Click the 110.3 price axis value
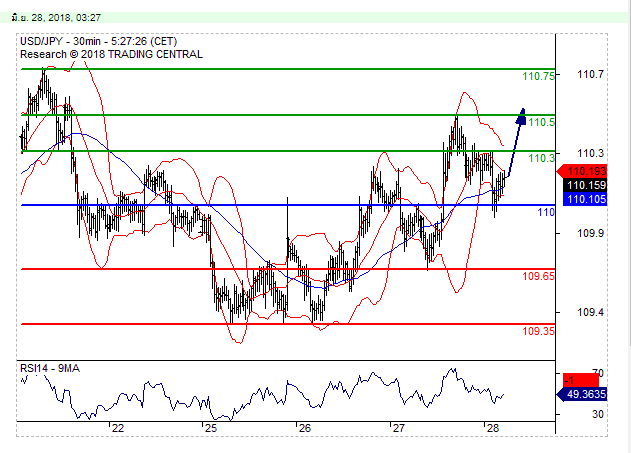Image resolution: width=631 pixels, height=453 pixels. point(590,153)
